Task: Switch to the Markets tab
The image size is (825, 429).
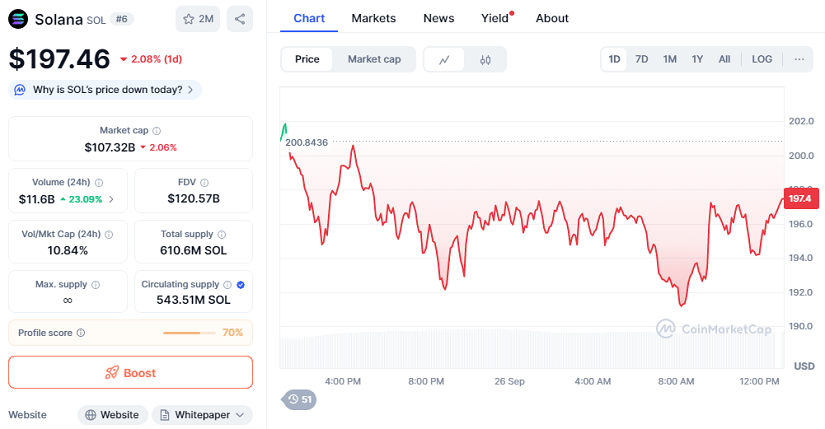Action: [x=374, y=18]
